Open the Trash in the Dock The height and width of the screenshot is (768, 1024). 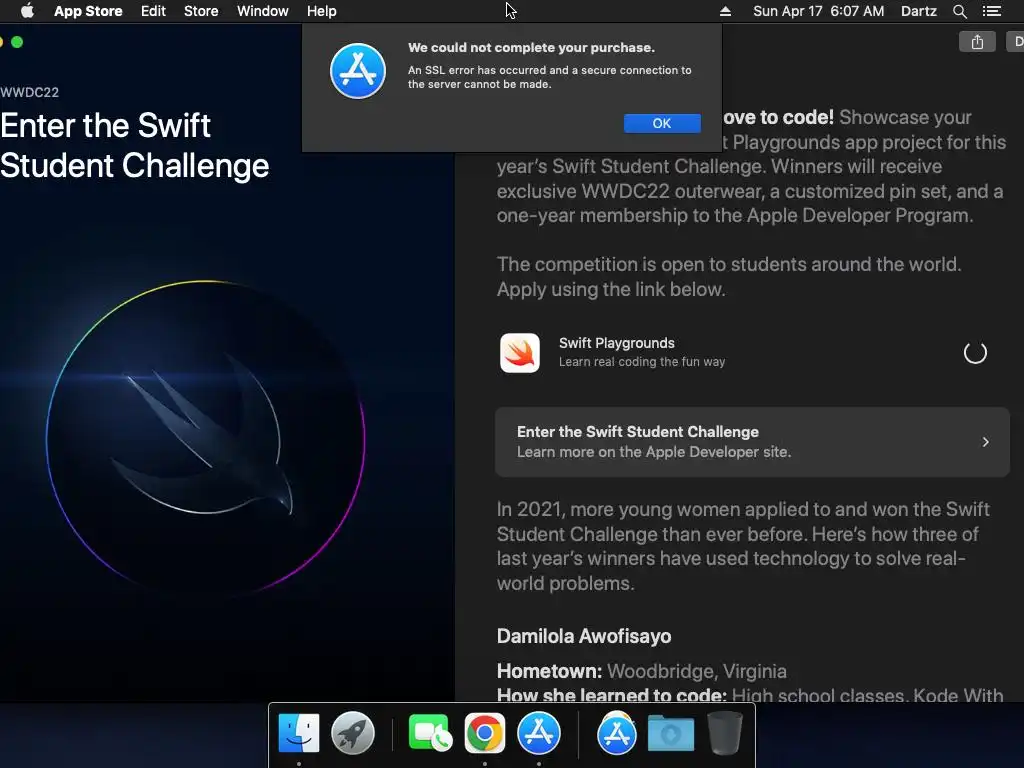(x=725, y=733)
